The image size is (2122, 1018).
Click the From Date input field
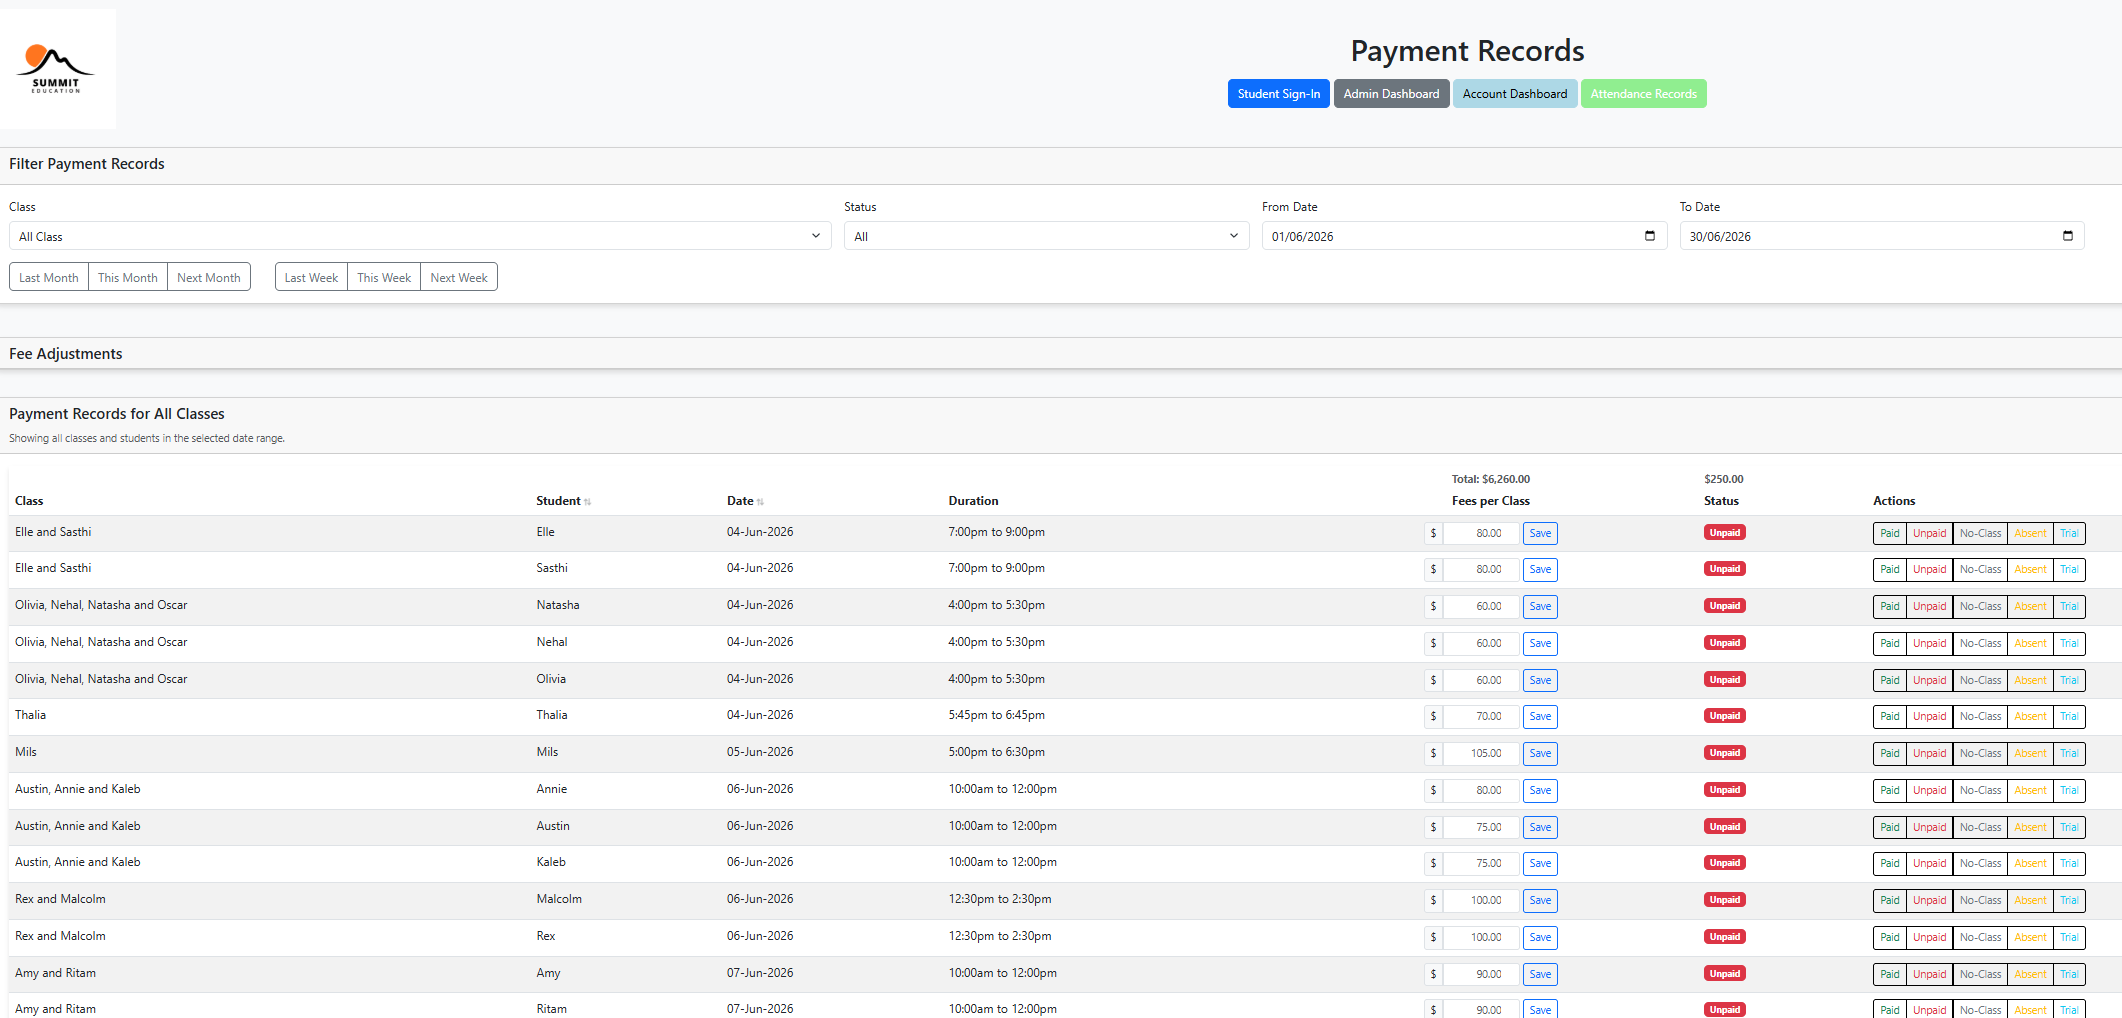[1464, 236]
